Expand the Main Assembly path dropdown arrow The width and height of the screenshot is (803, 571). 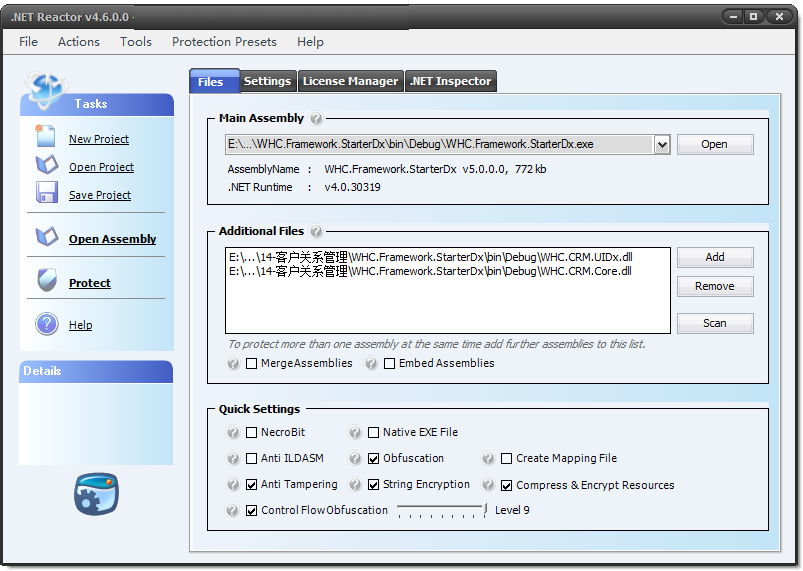pyautogui.click(x=662, y=145)
